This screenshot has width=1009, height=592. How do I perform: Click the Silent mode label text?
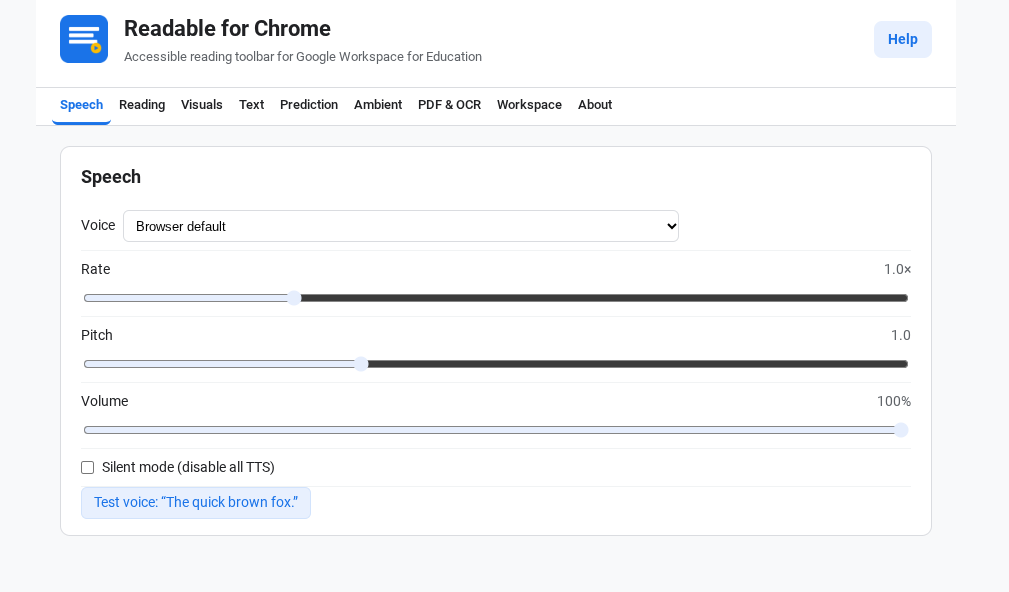[188, 467]
